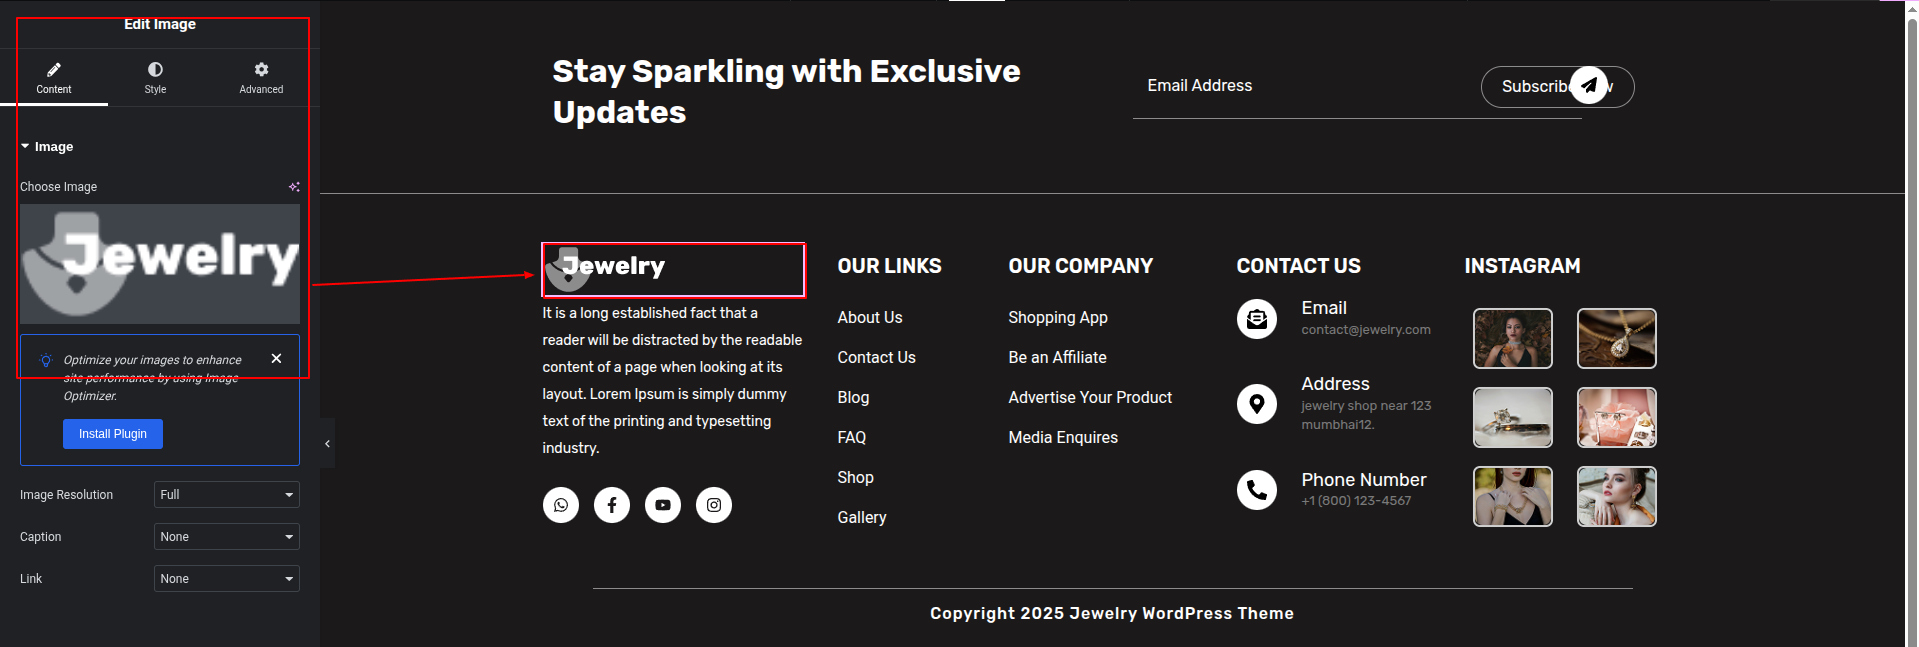The width and height of the screenshot is (1919, 647).
Task: Click the Instagram social icon
Action: click(x=714, y=505)
